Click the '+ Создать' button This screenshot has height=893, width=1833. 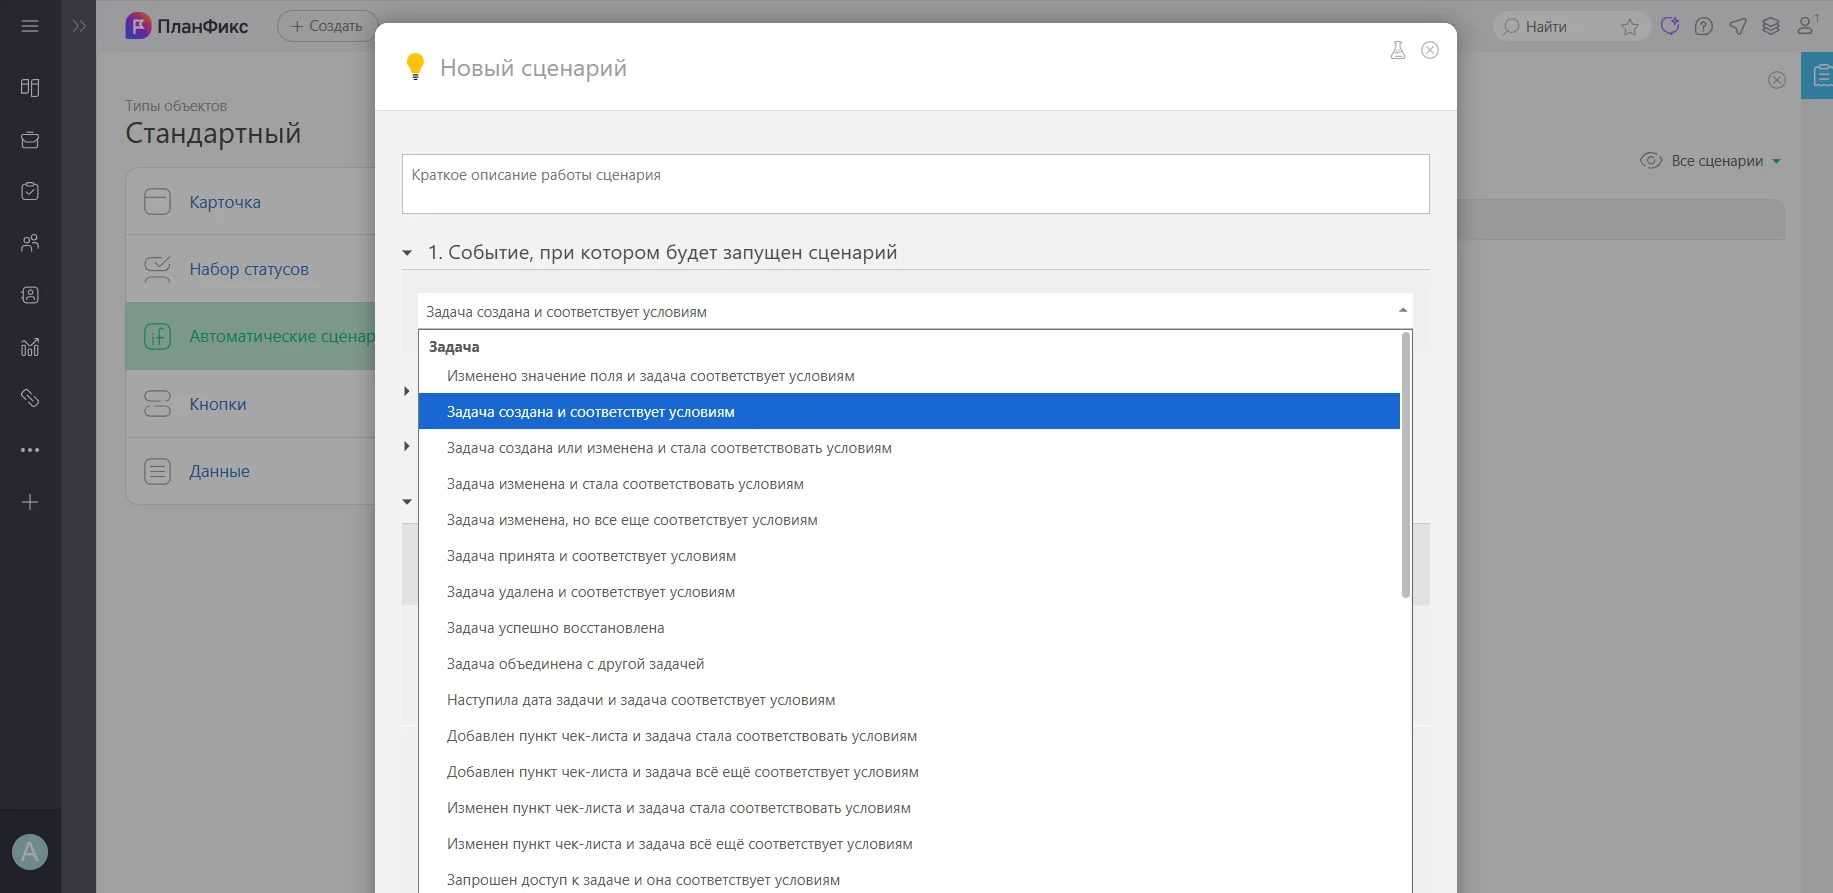click(327, 26)
